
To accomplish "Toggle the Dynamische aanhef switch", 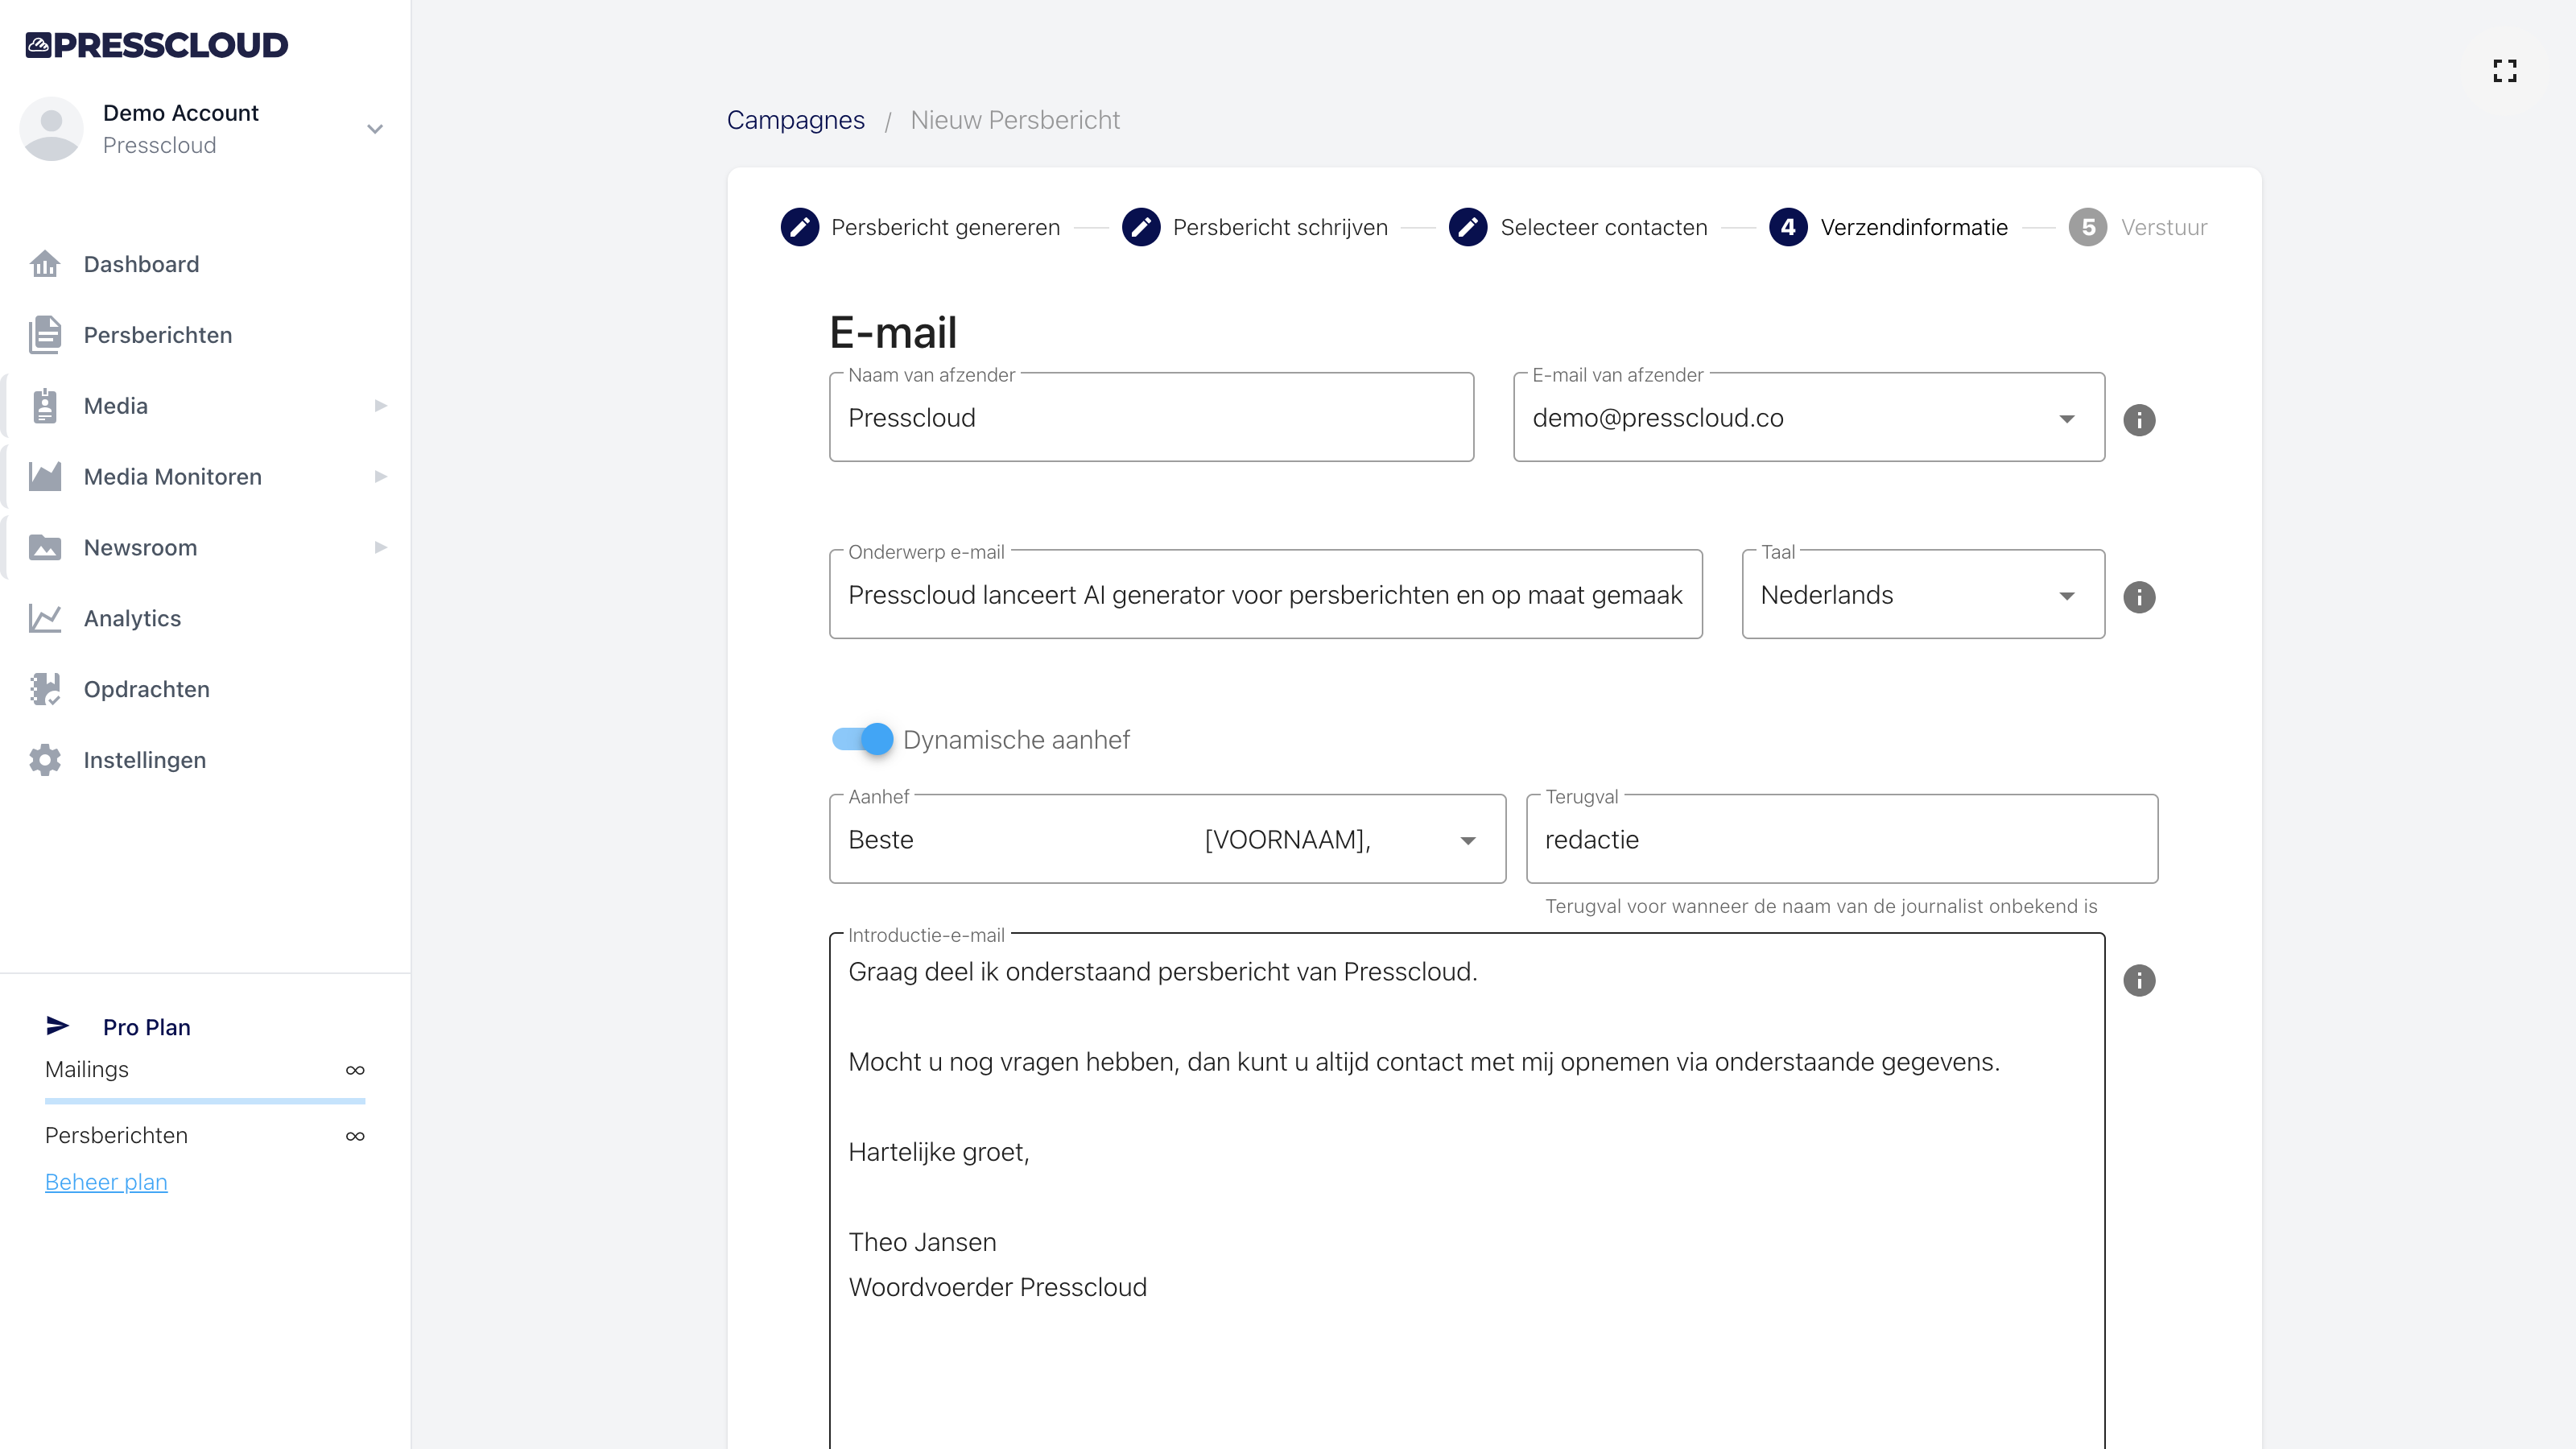I will tap(863, 739).
